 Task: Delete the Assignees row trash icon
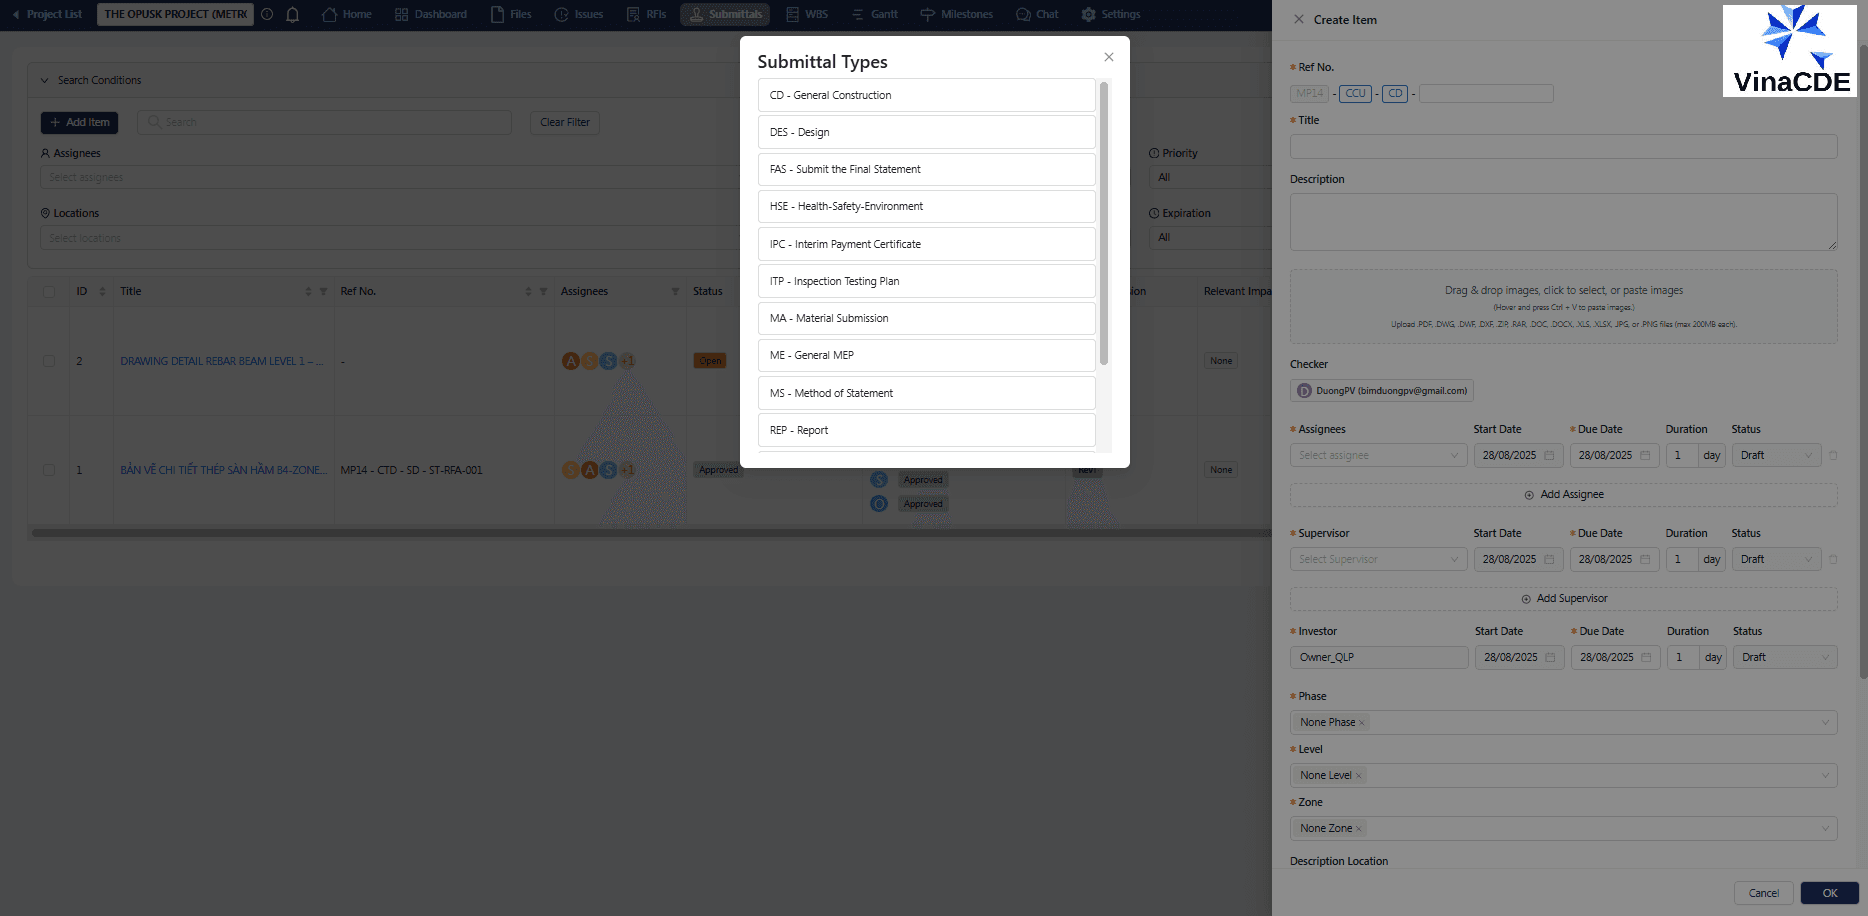click(x=1833, y=456)
